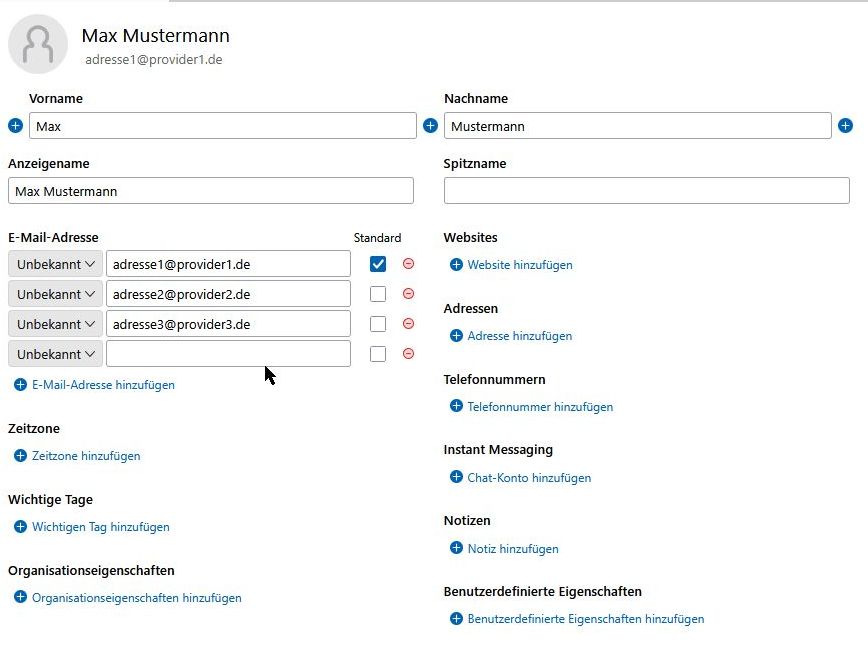Open type dropdown for the empty email row

[56, 354]
